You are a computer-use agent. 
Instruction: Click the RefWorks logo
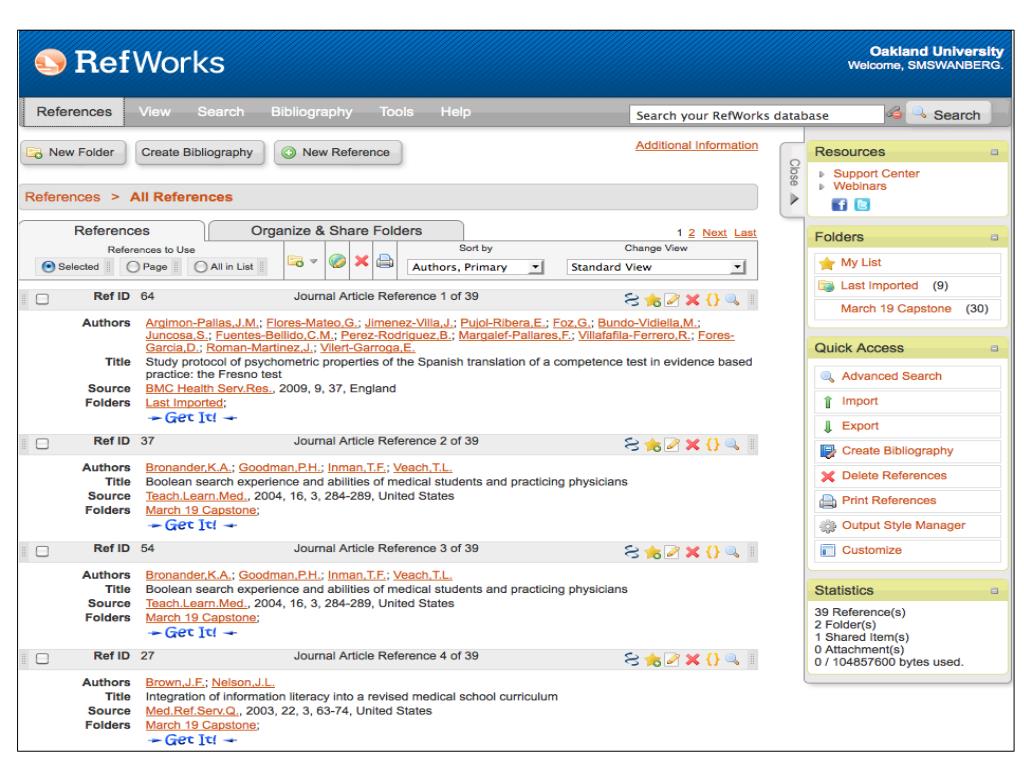[x=129, y=62]
